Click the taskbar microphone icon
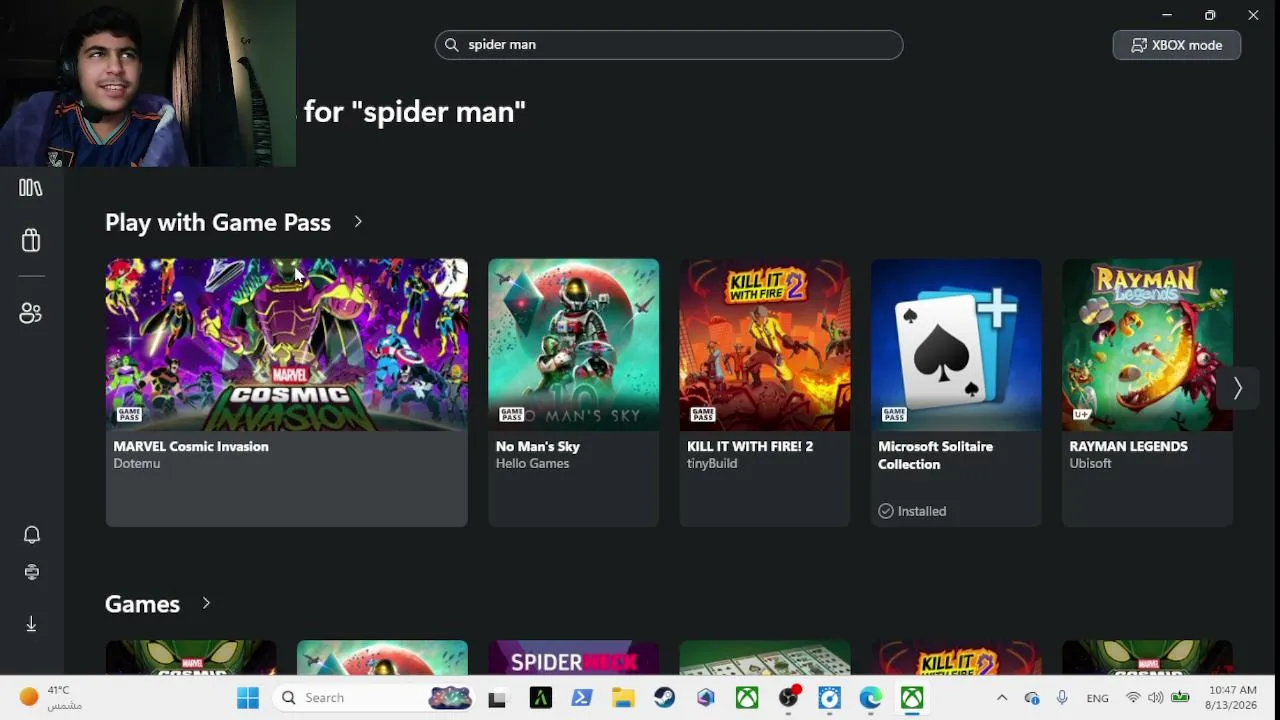This screenshot has height=720, width=1280. tap(1062, 698)
